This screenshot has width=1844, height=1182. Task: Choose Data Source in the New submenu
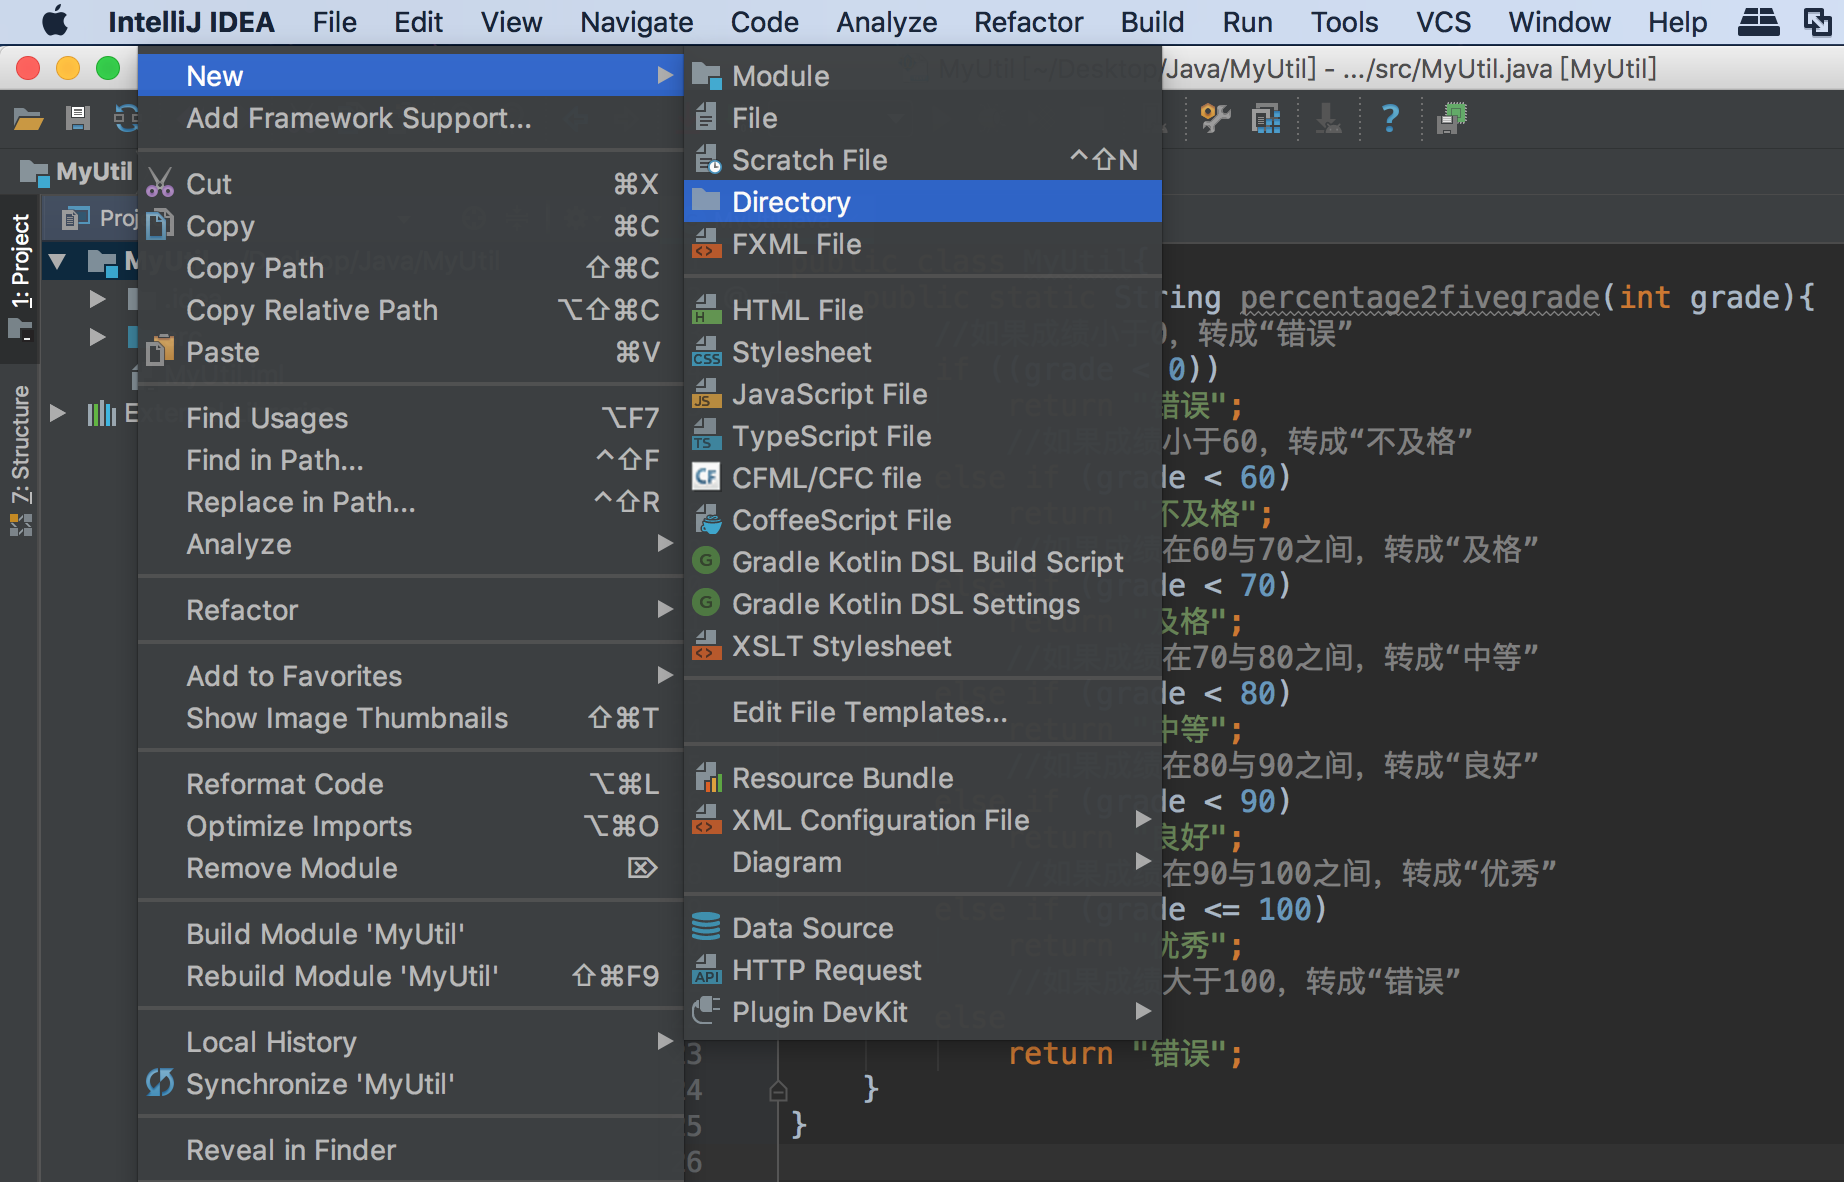click(x=922, y=928)
